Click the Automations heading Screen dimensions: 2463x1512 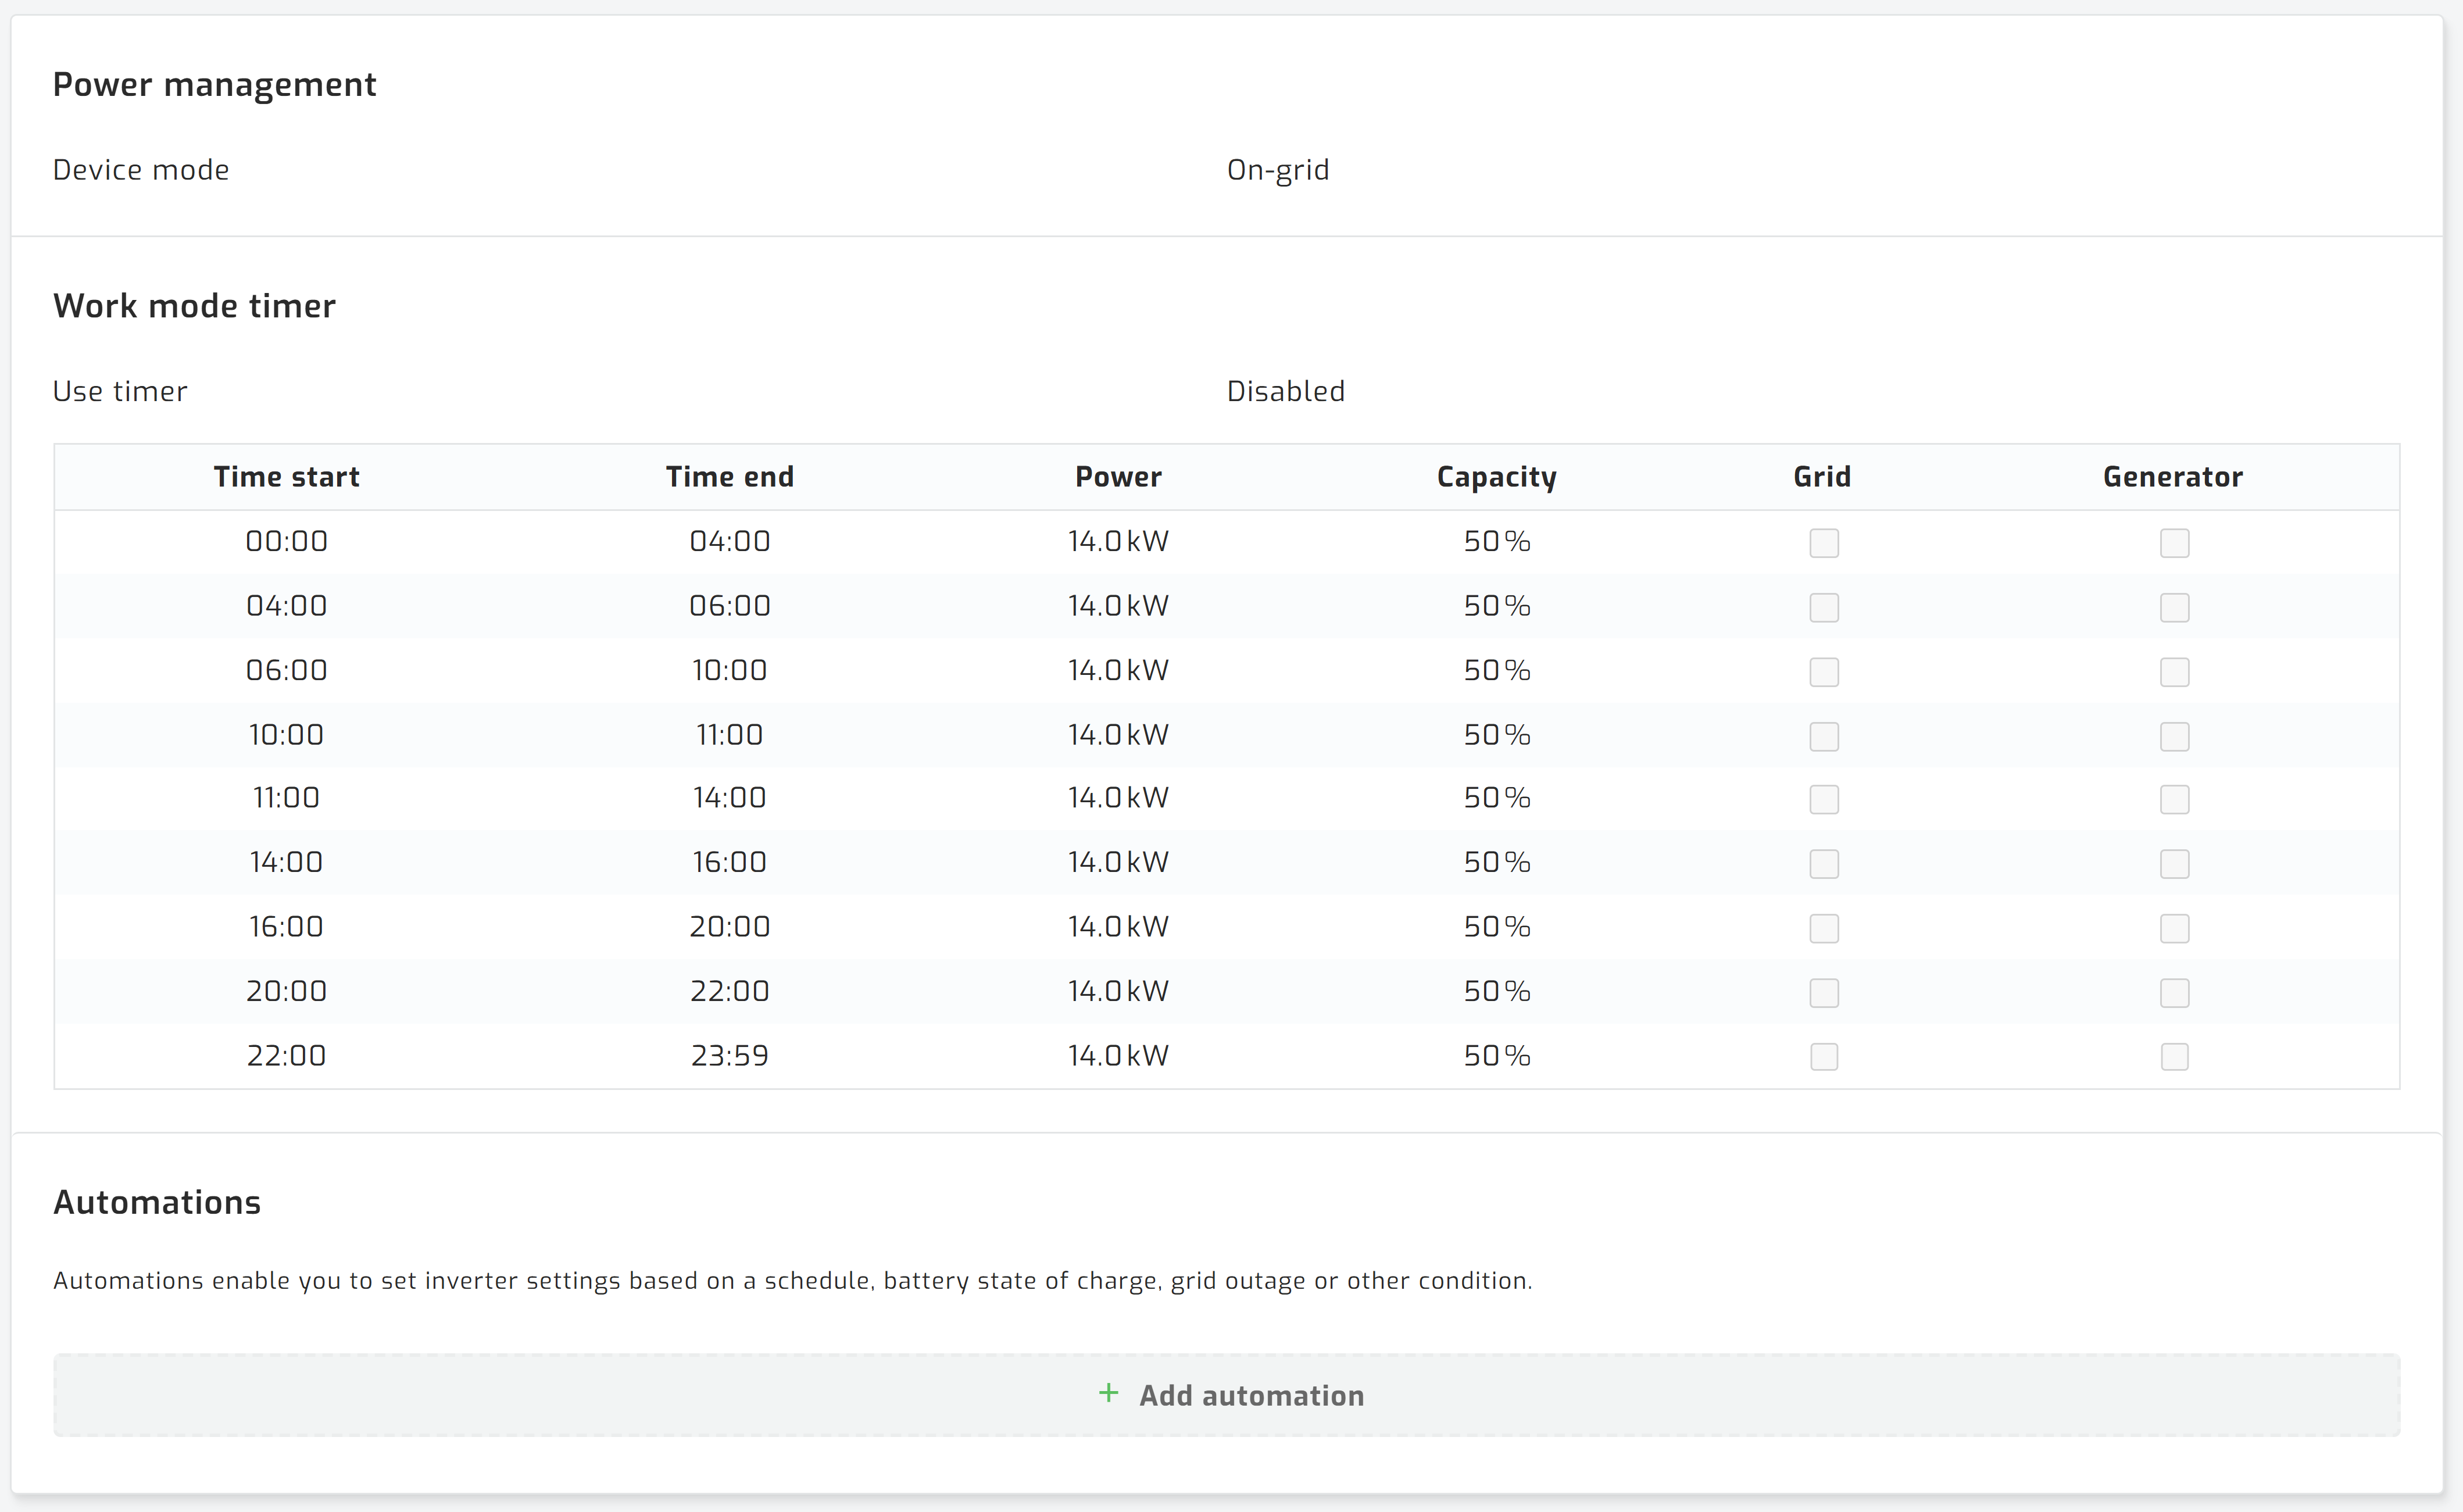pos(156,1202)
